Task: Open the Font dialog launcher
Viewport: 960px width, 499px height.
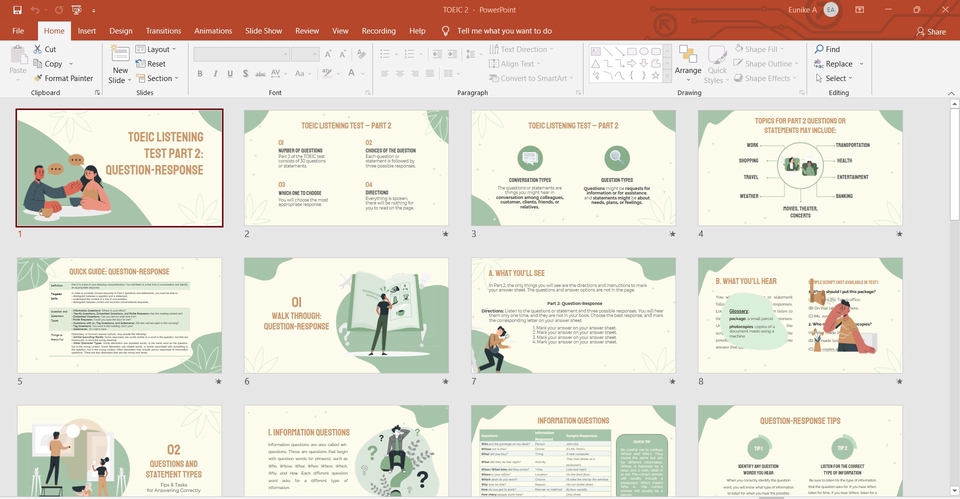Action: click(368, 93)
